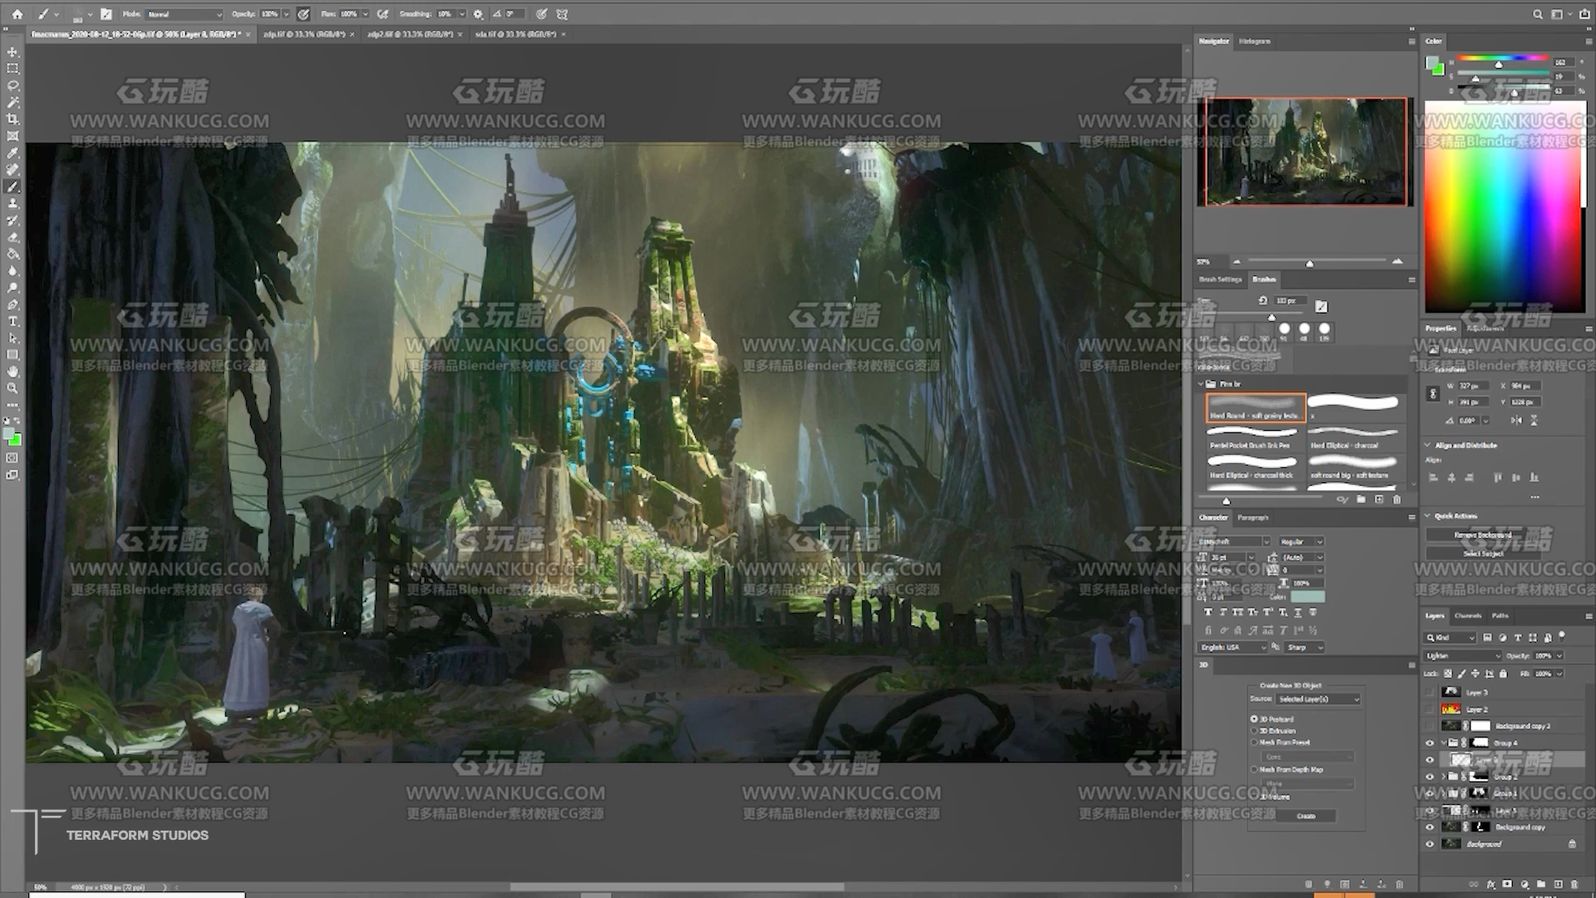This screenshot has width=1596, height=898.
Task: Collapse Group 4 folder arrow
Action: [x=1442, y=743]
